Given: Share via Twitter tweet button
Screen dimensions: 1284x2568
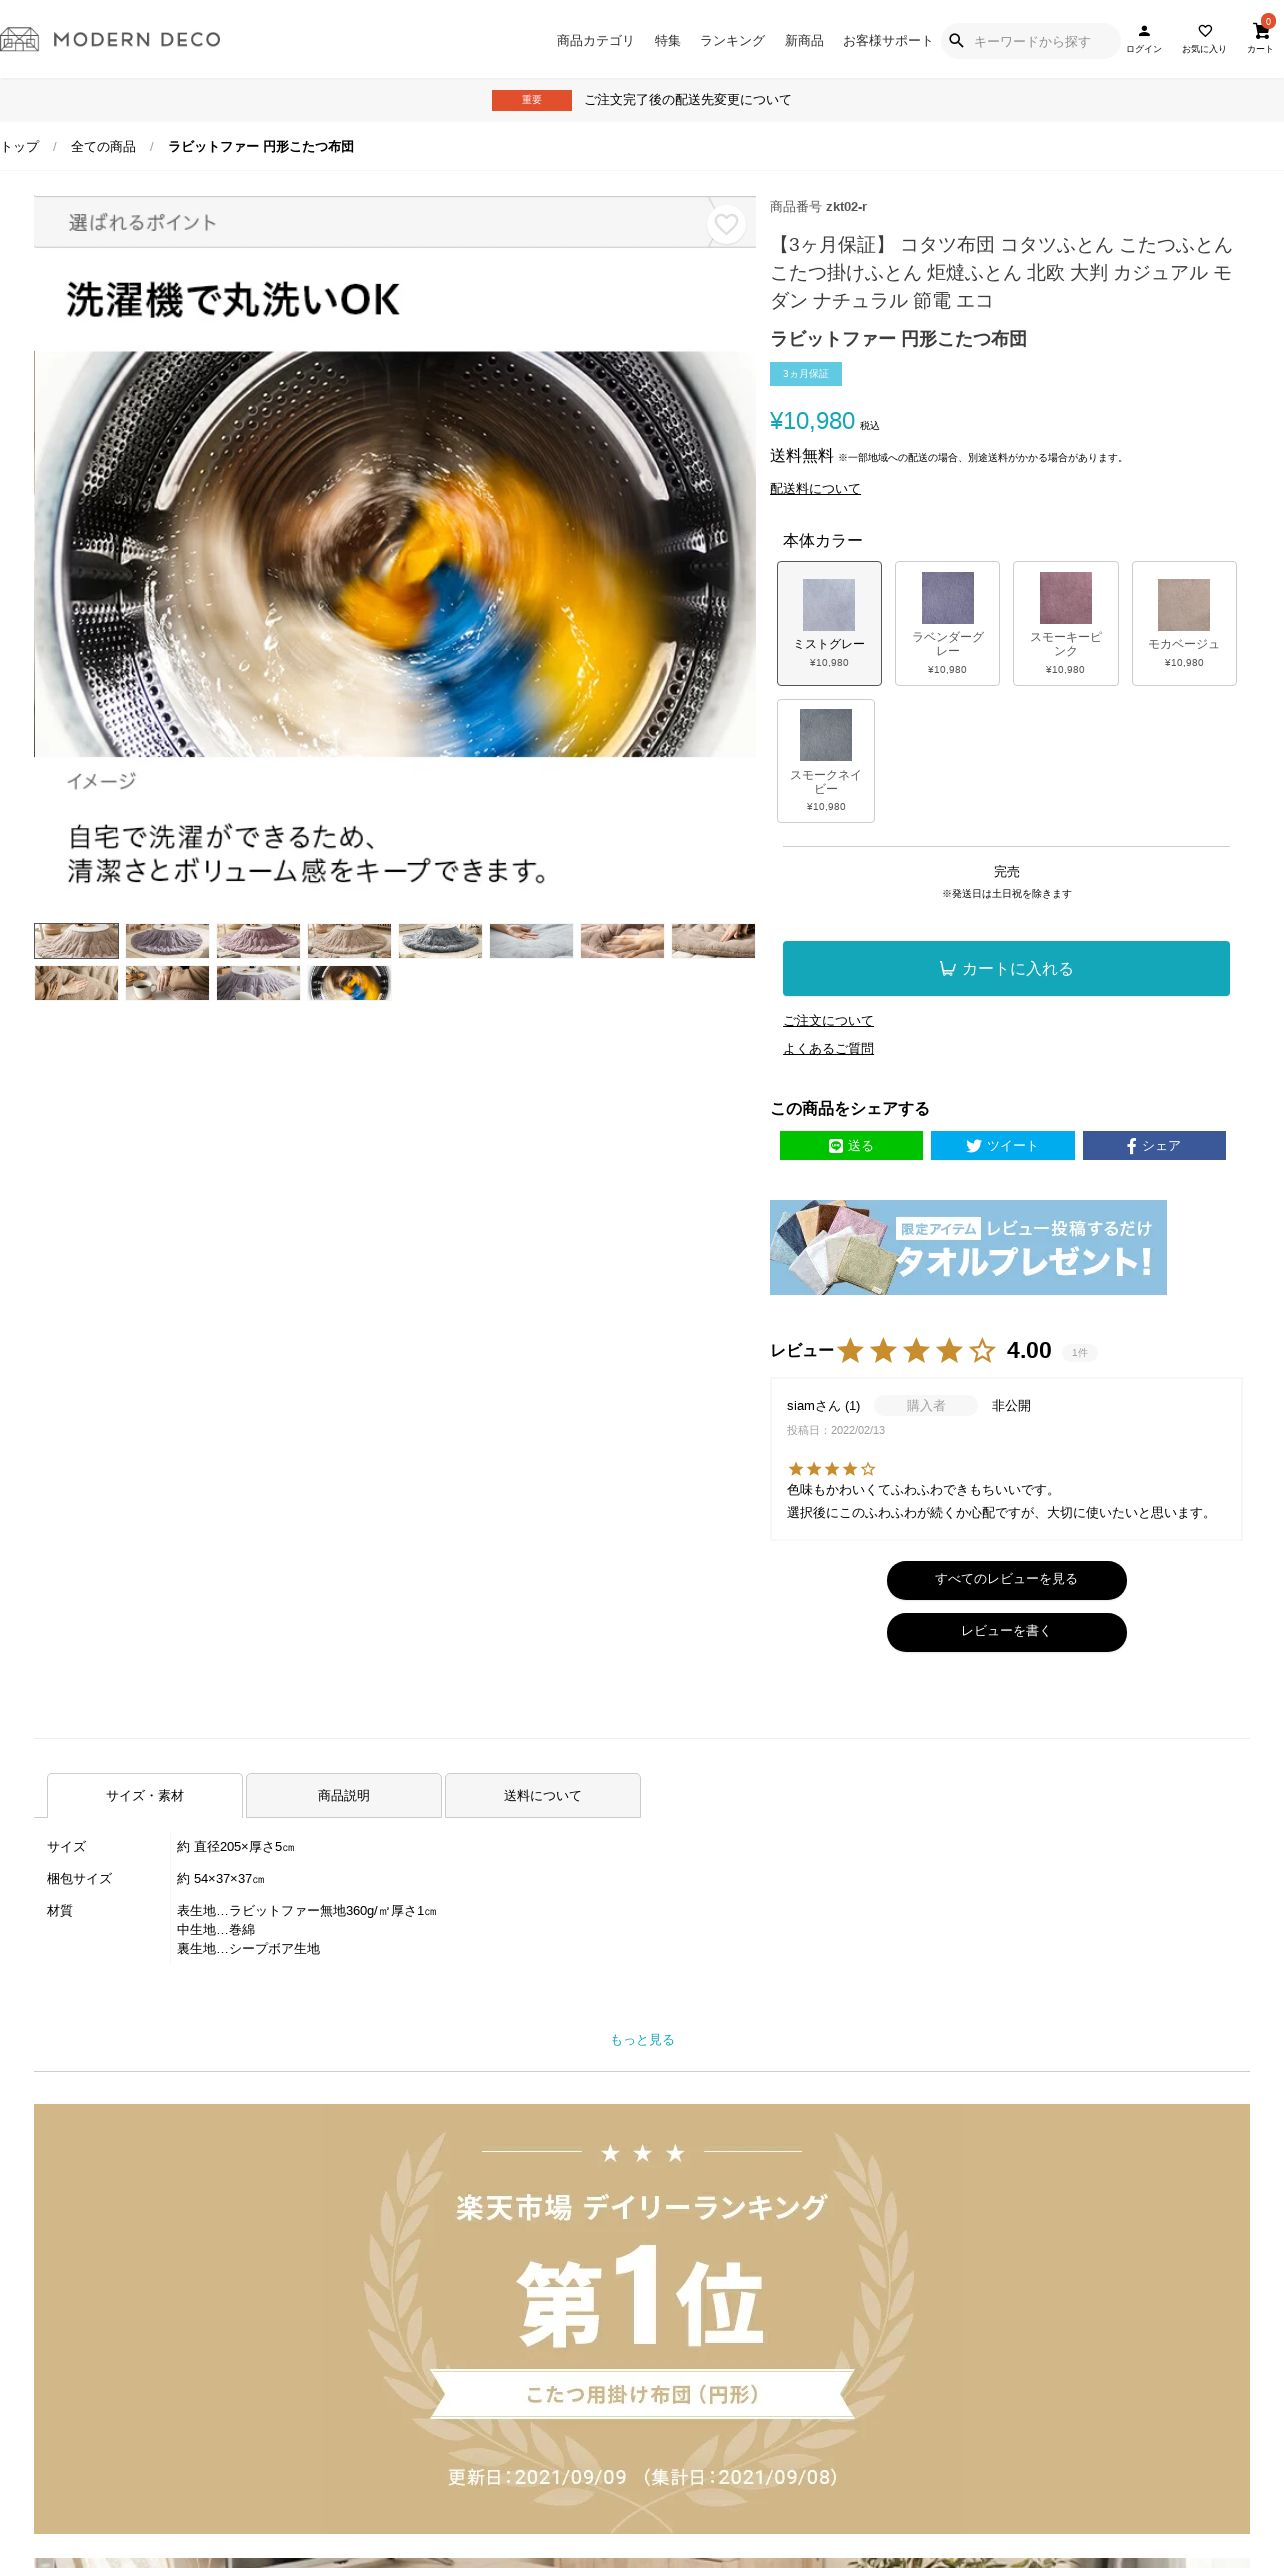Looking at the screenshot, I should (1002, 1146).
